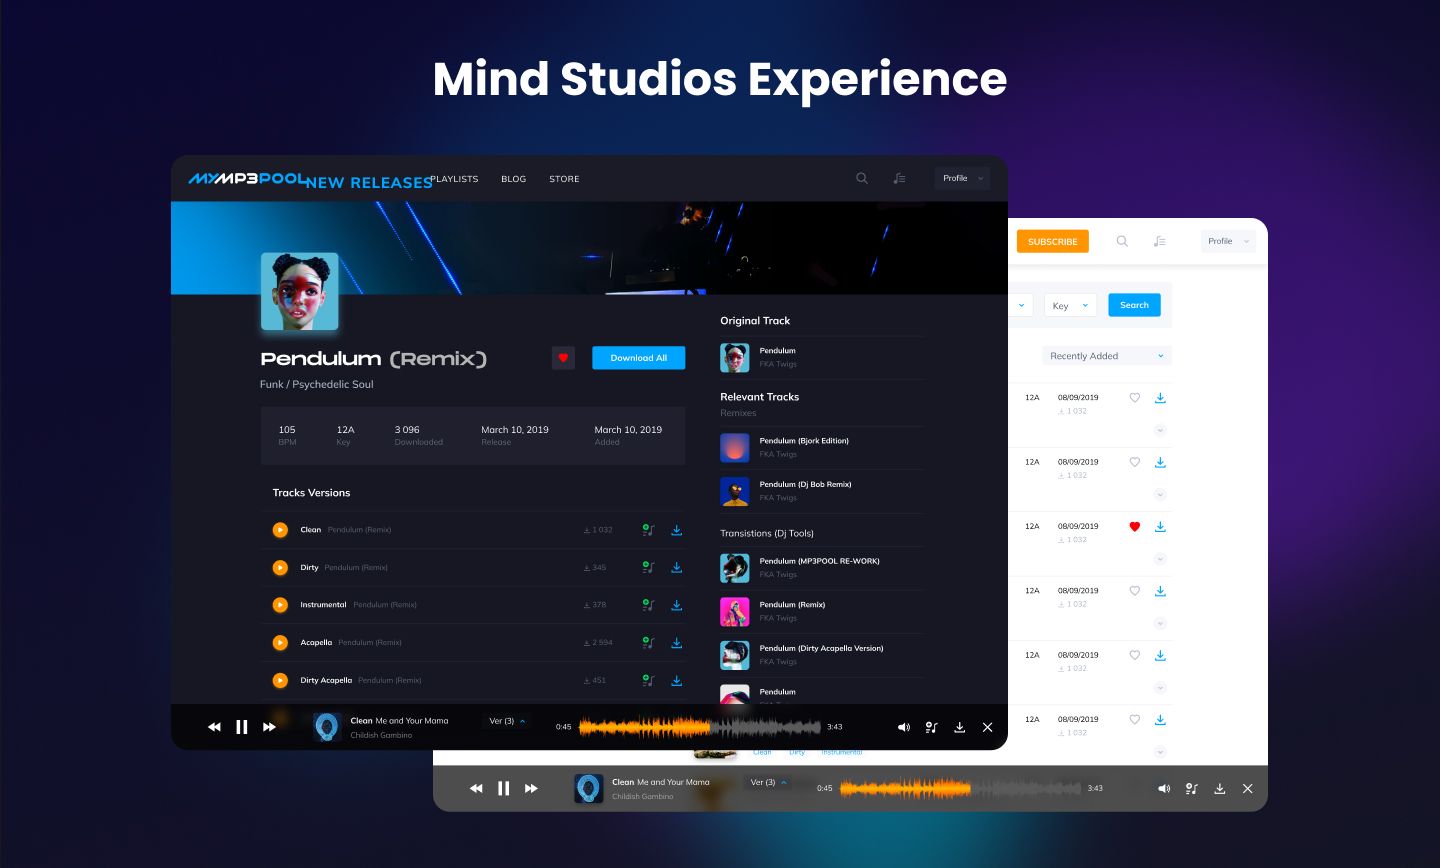Screen dimensions: 1440x868
Task: Click the MYMP3POOL logo
Action: 247,179
